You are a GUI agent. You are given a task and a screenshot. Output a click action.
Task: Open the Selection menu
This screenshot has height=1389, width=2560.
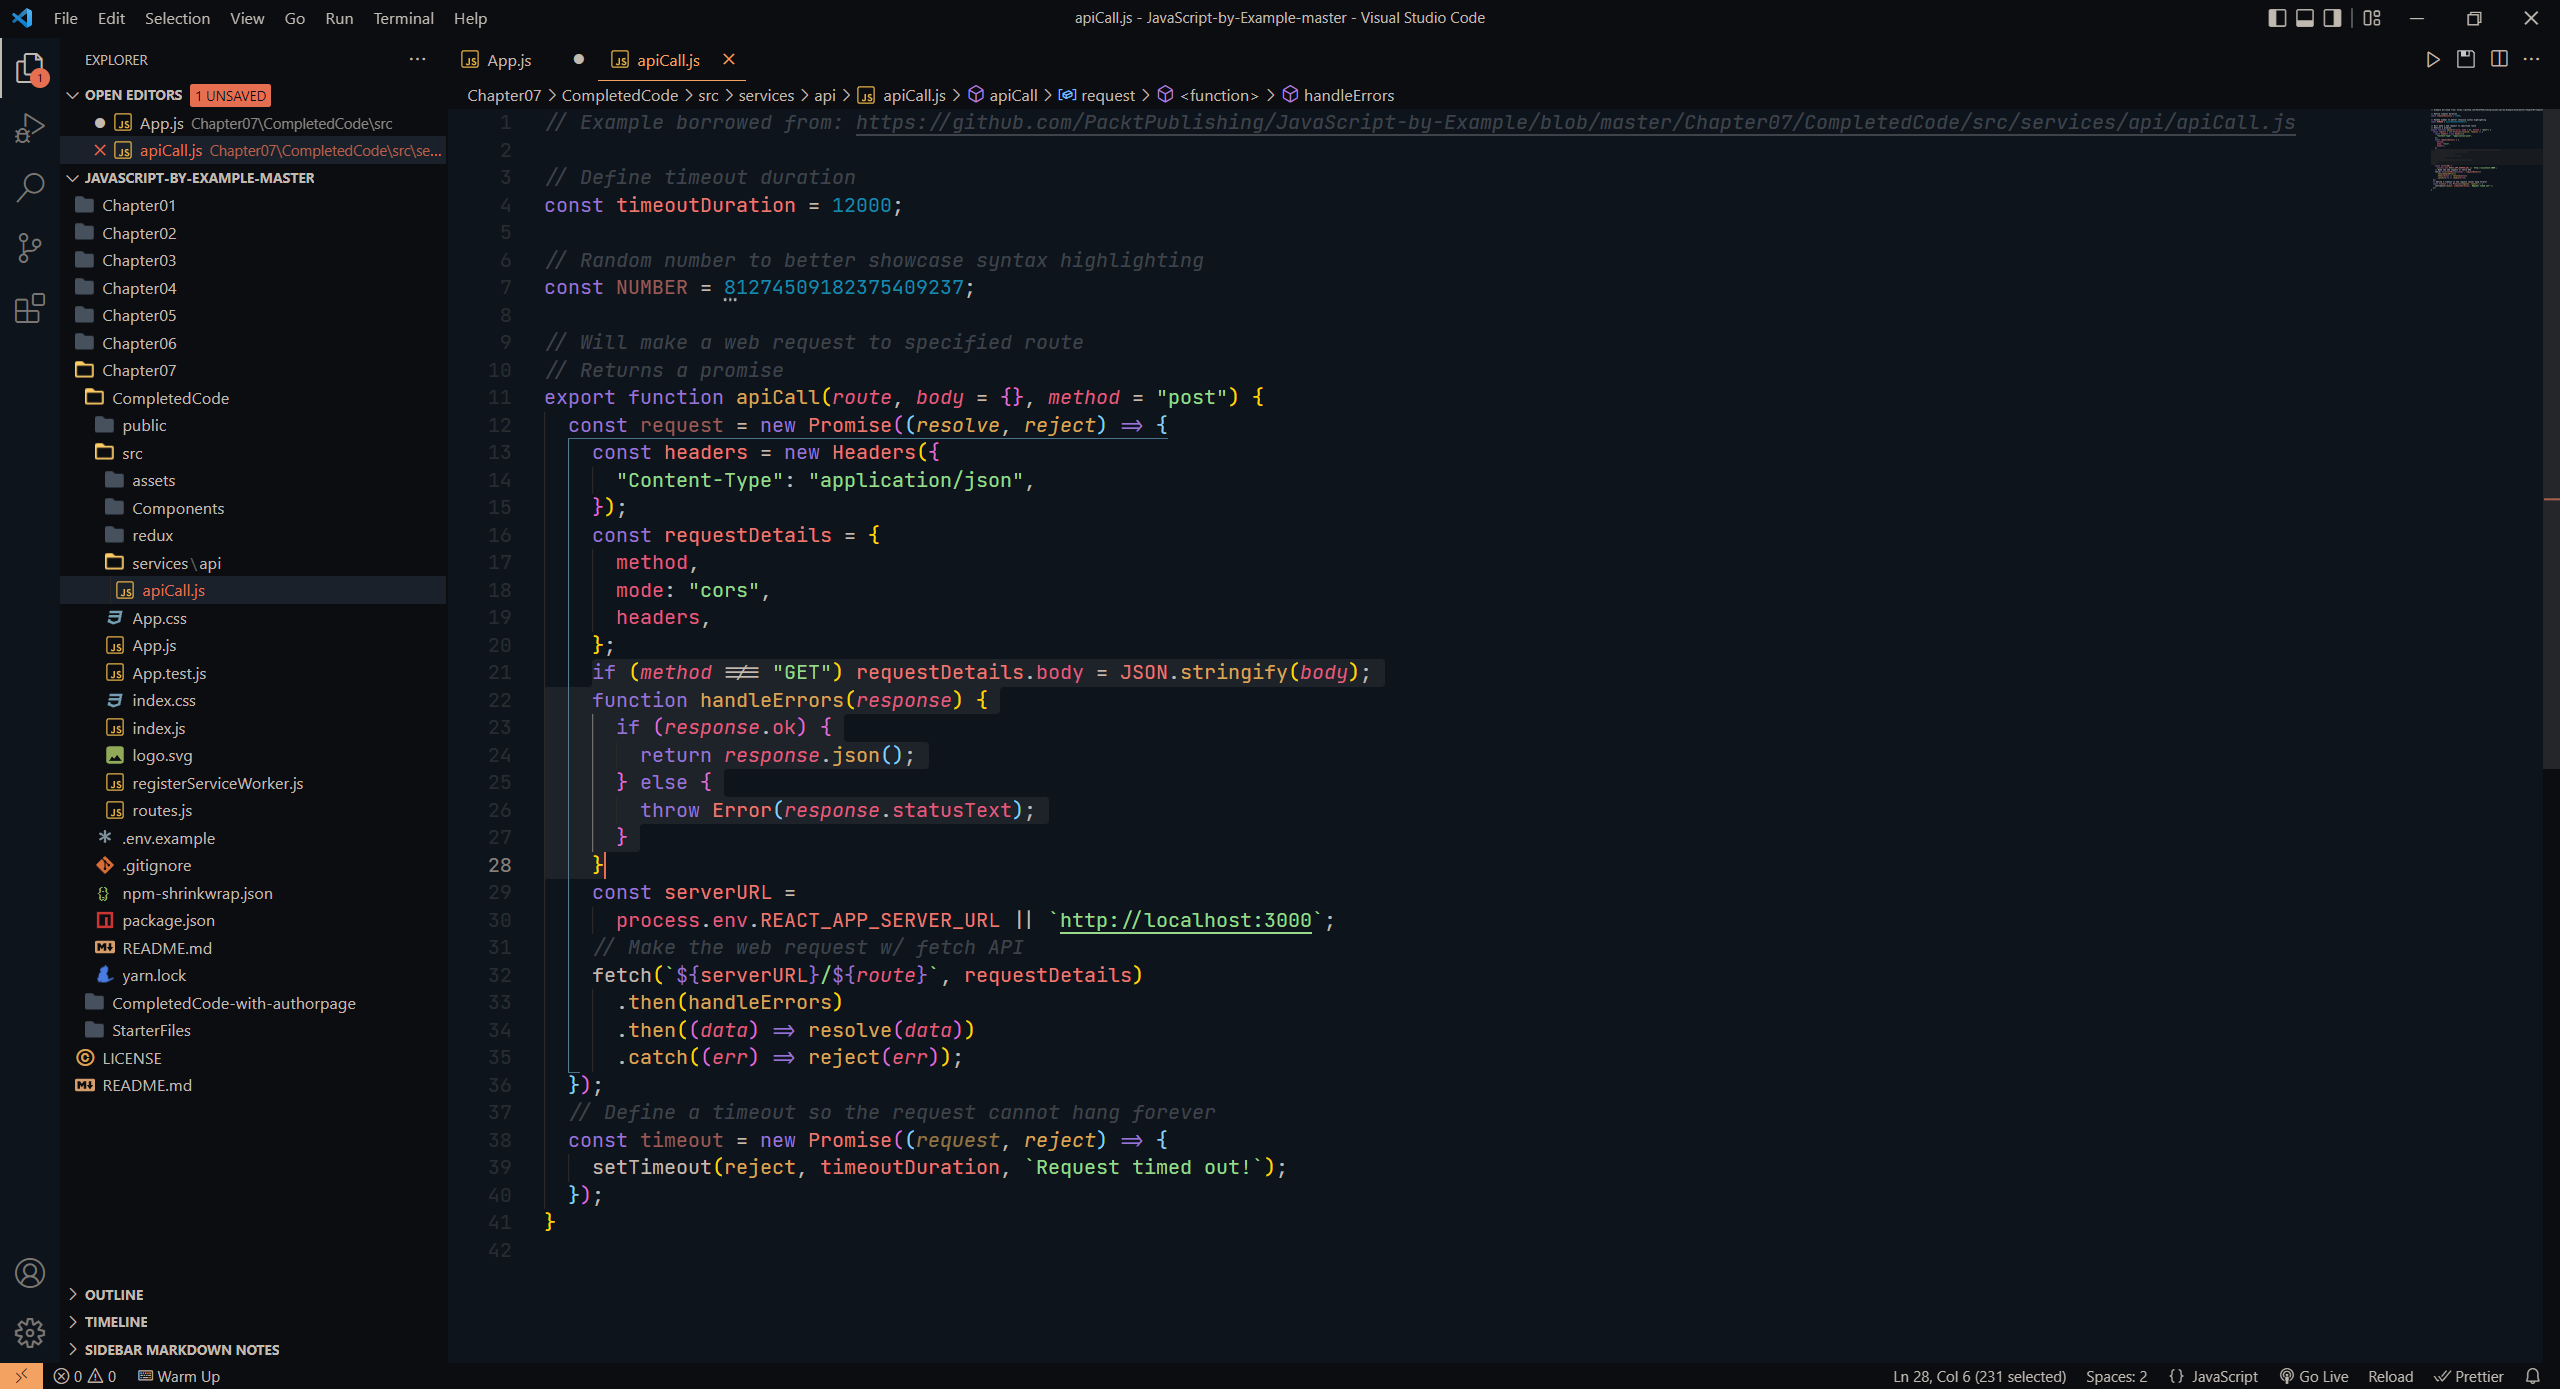177,18
